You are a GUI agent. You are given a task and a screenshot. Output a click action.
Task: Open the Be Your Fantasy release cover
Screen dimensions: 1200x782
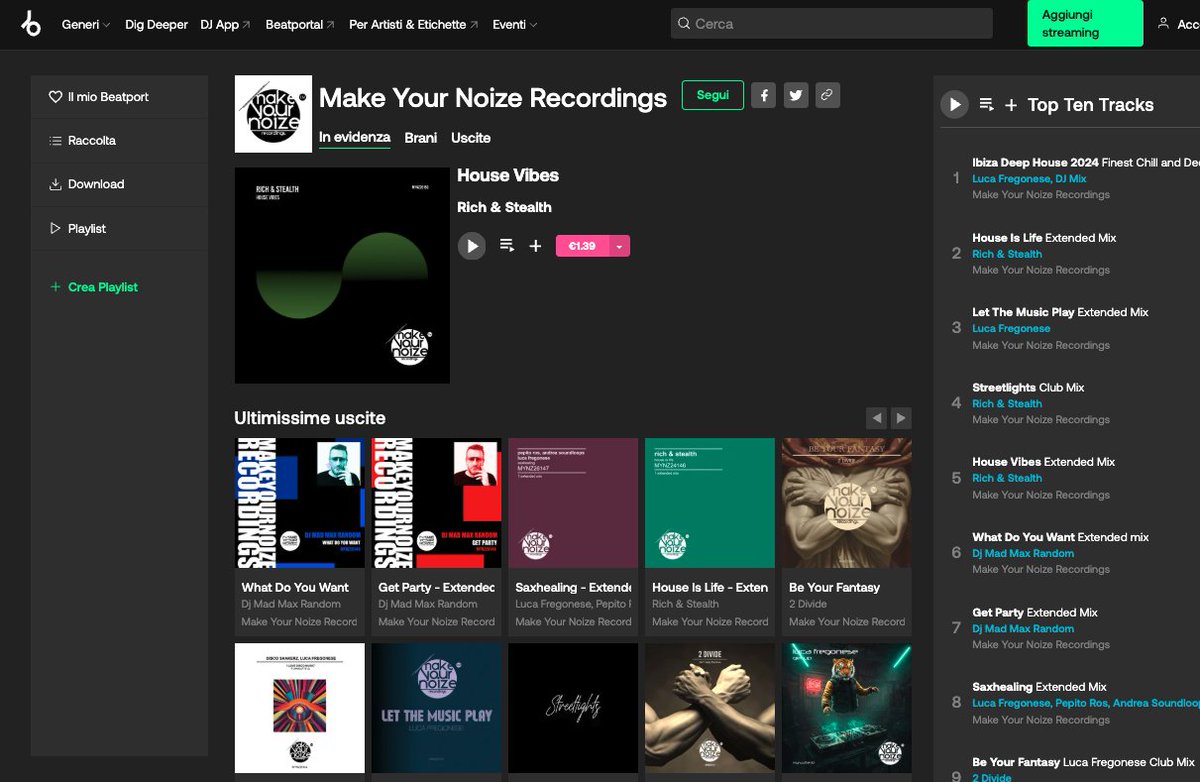847,503
